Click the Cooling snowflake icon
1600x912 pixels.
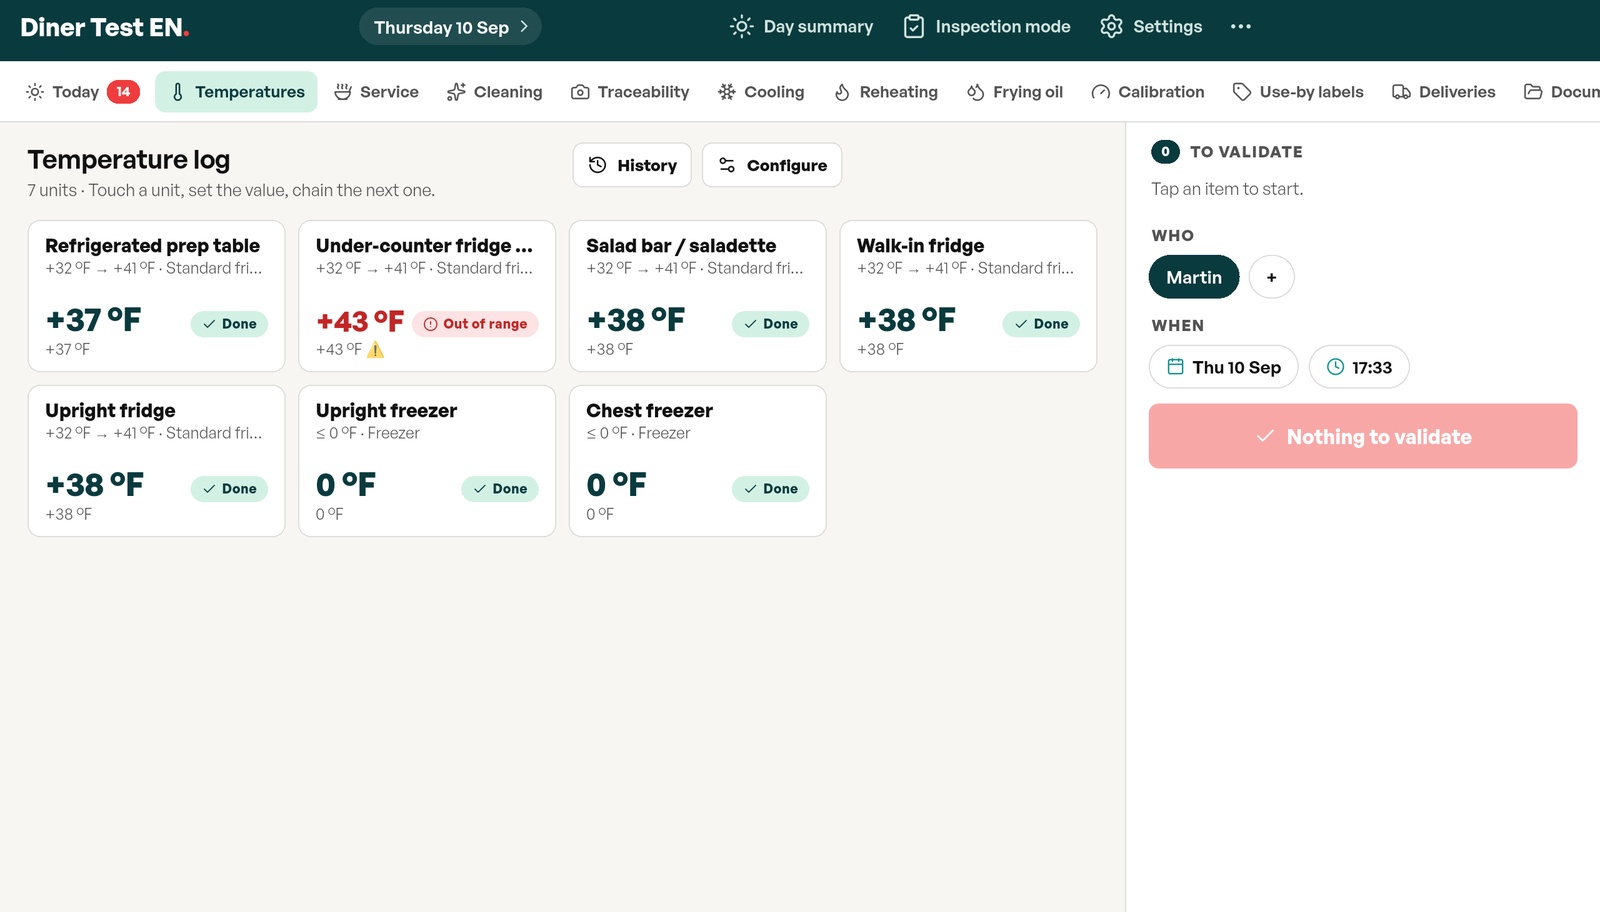coord(727,92)
